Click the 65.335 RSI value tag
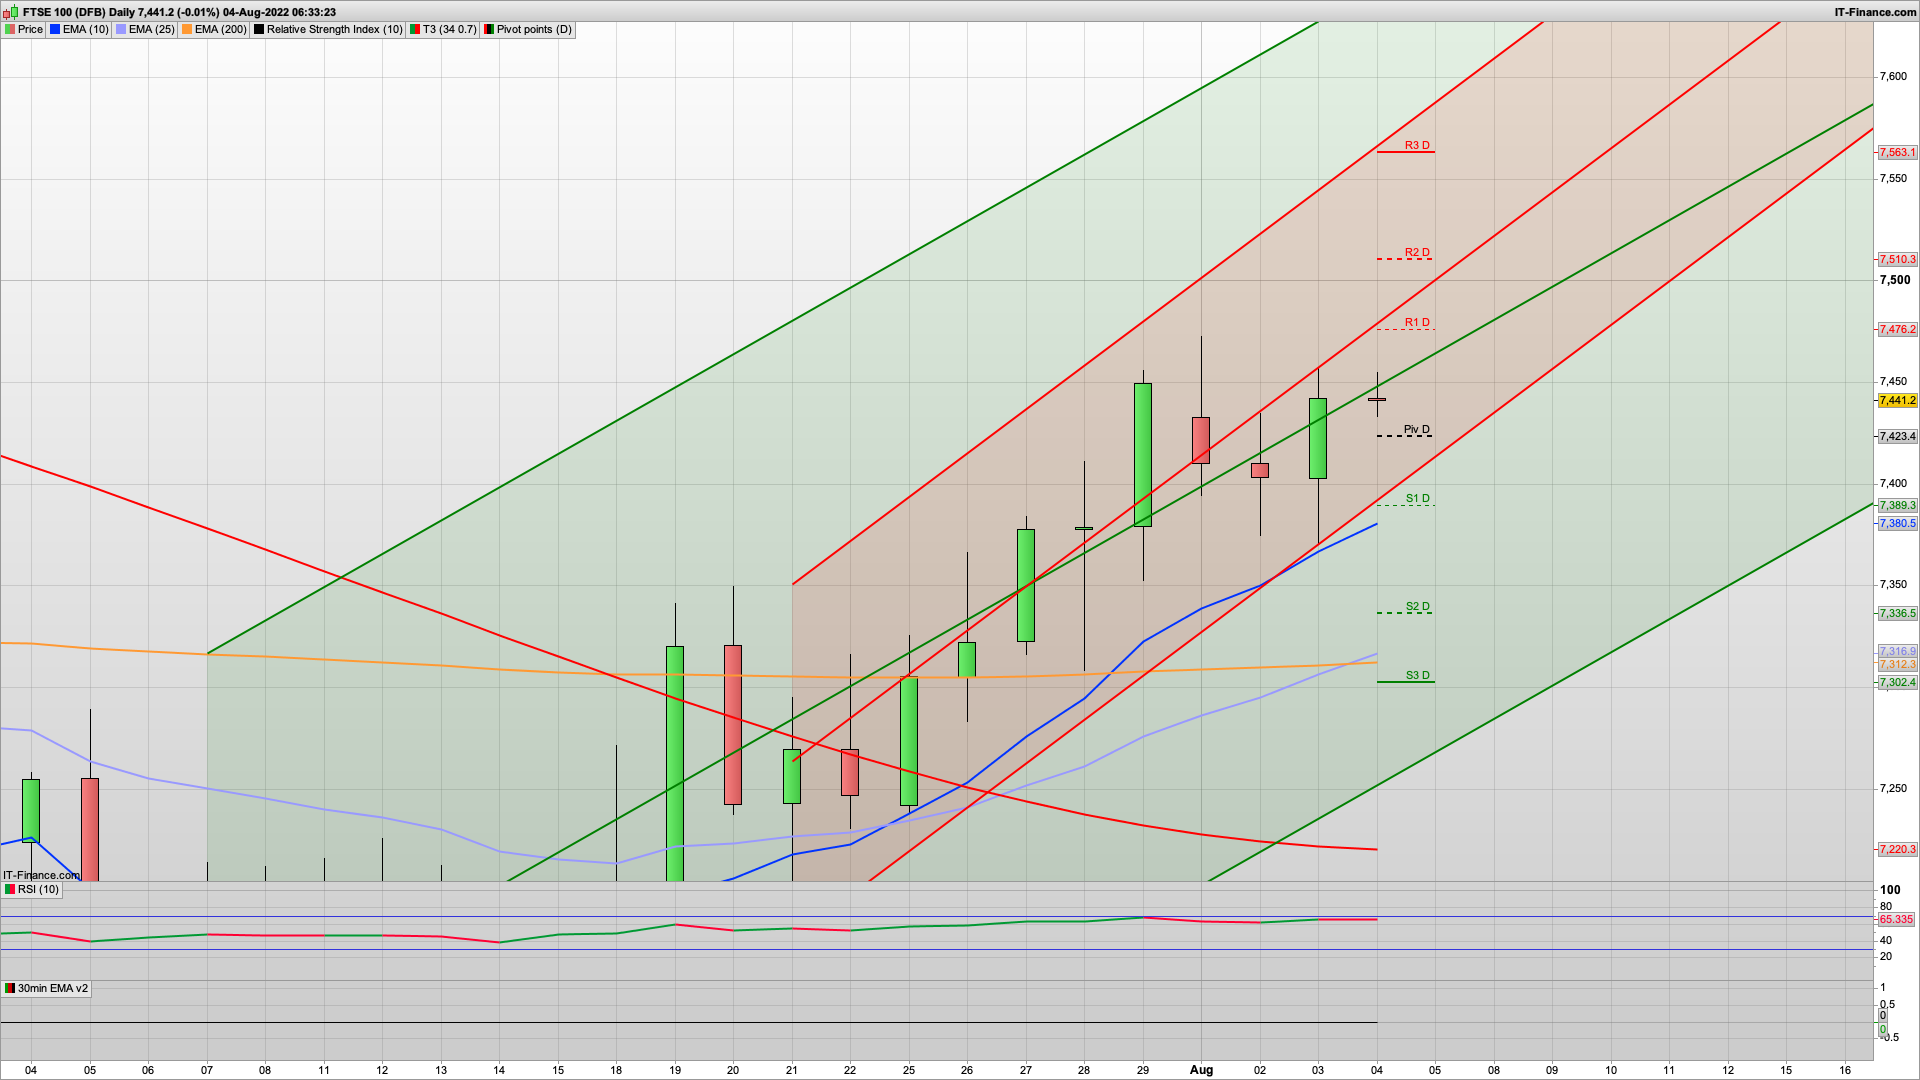1920x1080 pixels. 1895,919
